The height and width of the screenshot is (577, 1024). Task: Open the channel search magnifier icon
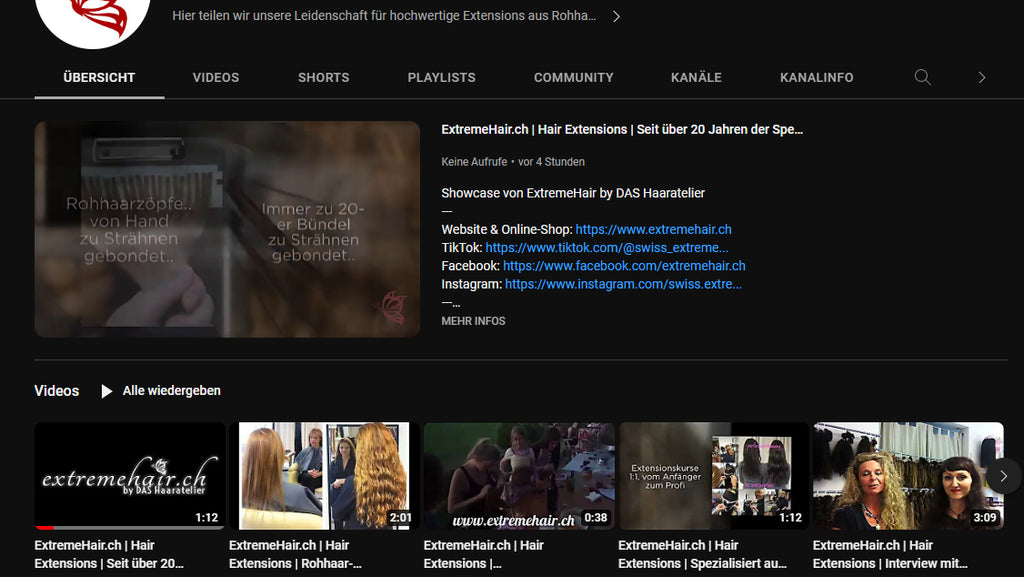pyautogui.click(x=922, y=77)
